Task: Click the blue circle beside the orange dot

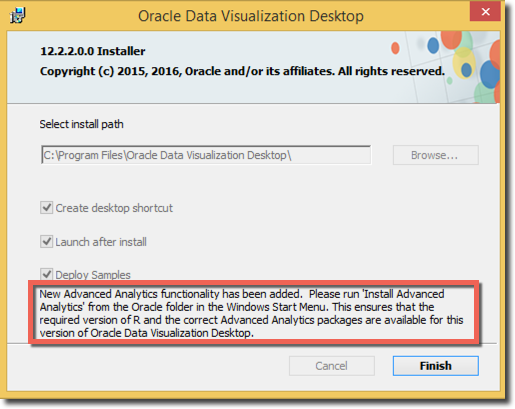Action: click(433, 45)
